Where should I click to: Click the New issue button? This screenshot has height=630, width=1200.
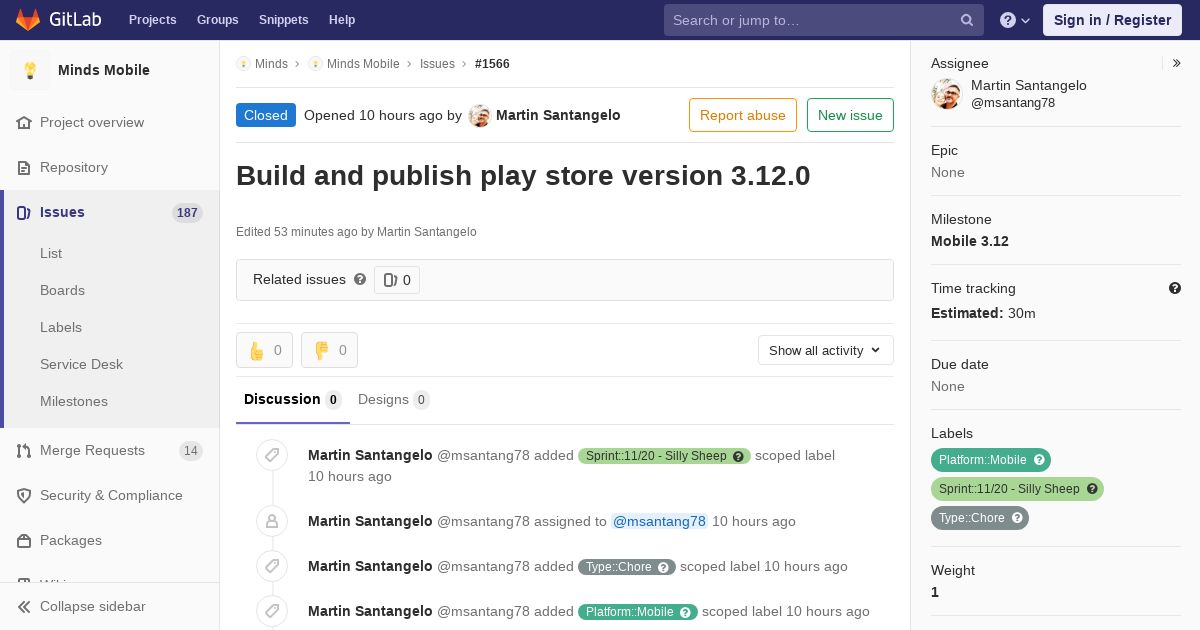pos(850,115)
